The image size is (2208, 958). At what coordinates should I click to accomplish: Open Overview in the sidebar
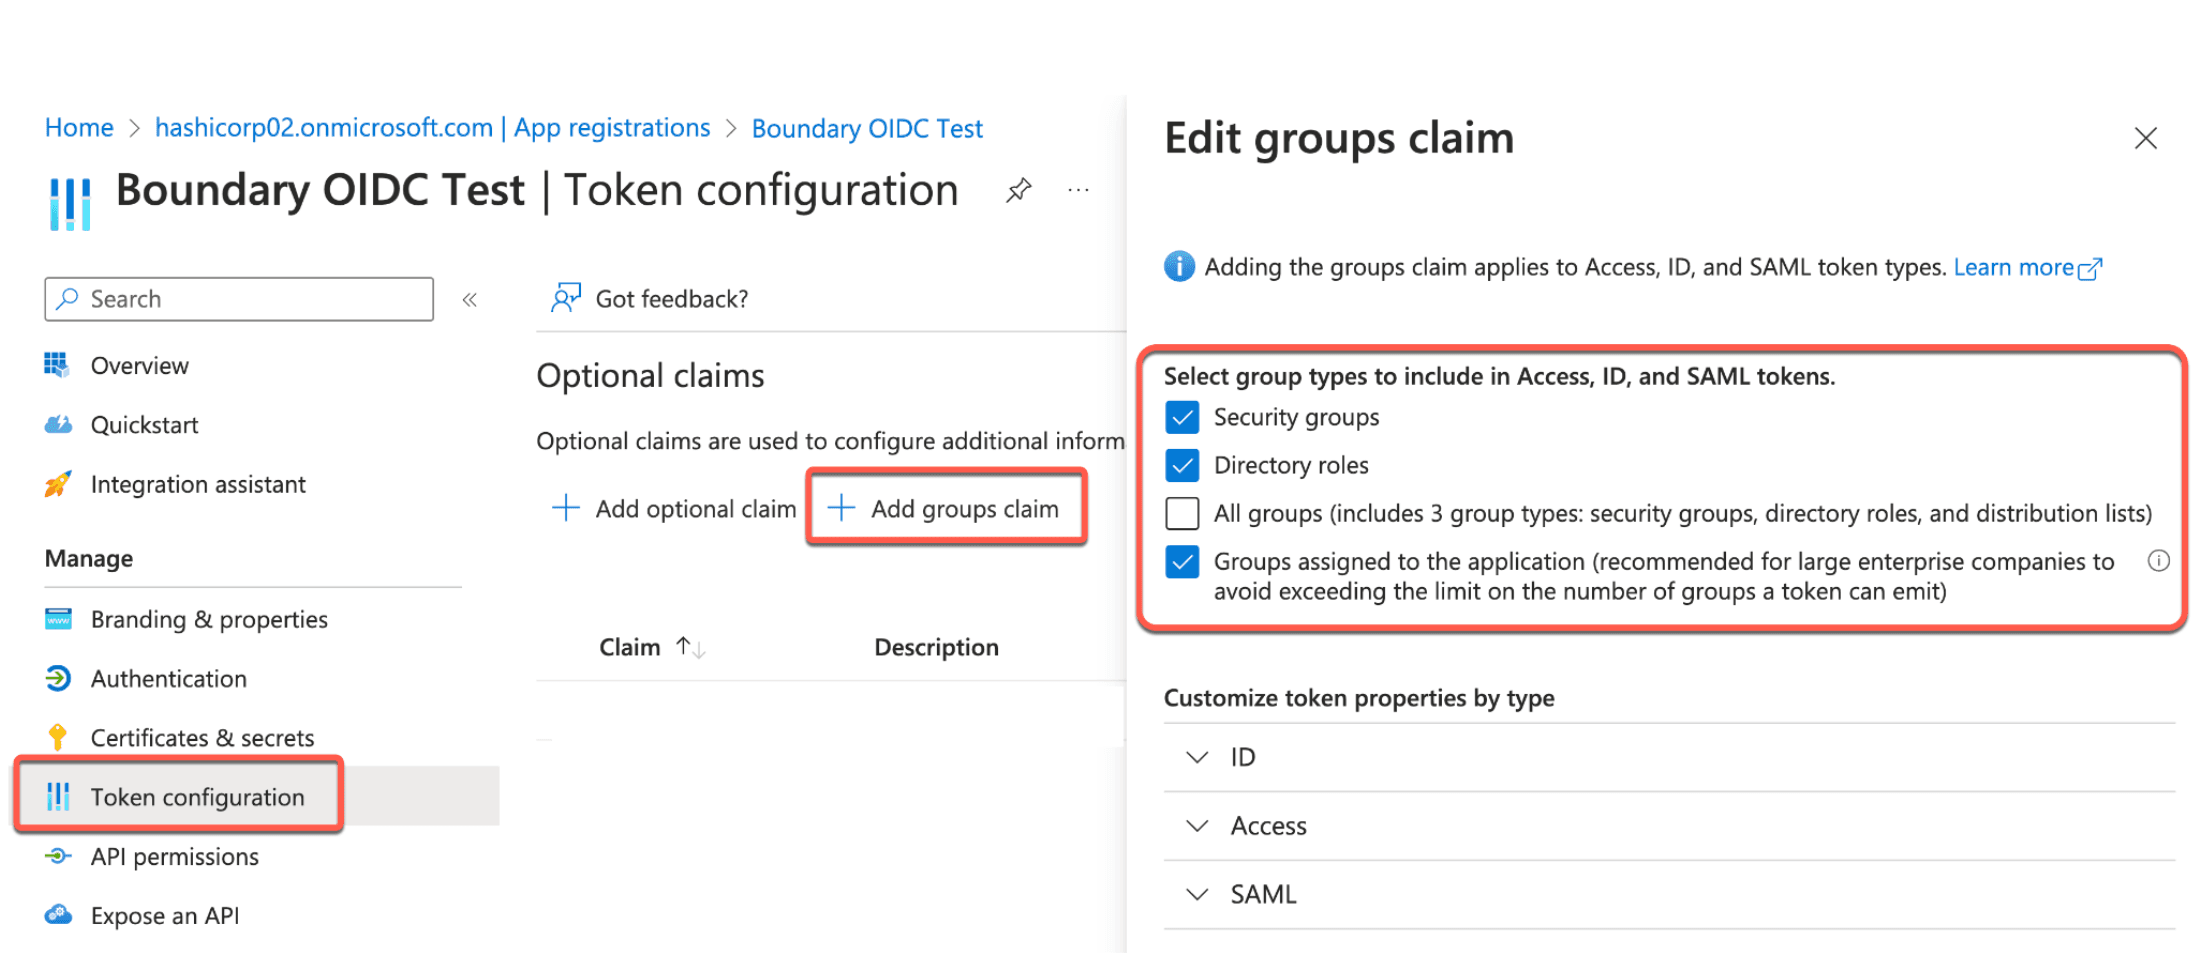(140, 366)
